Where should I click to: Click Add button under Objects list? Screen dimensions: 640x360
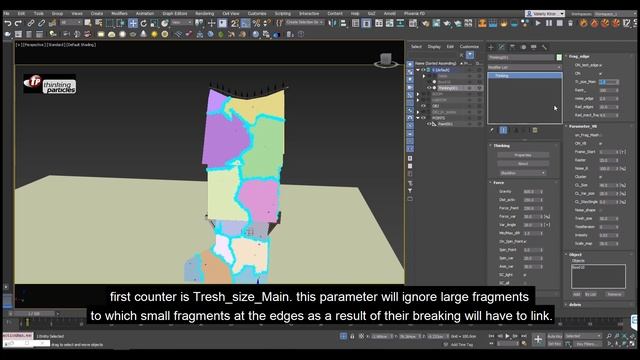576,294
